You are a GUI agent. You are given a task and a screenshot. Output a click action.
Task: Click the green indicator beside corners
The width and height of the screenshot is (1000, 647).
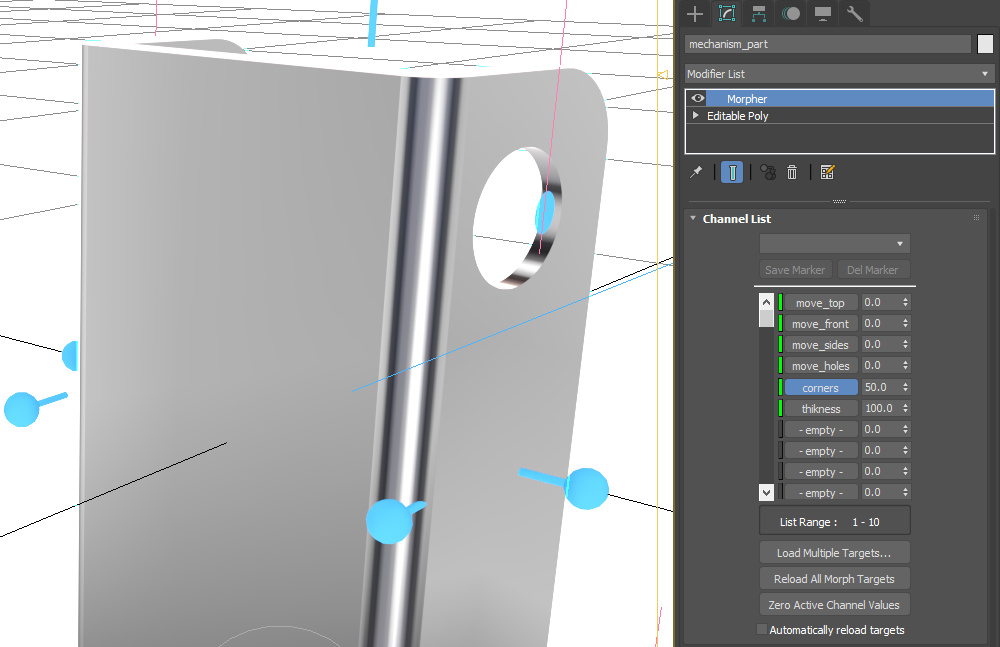pyautogui.click(x=780, y=387)
